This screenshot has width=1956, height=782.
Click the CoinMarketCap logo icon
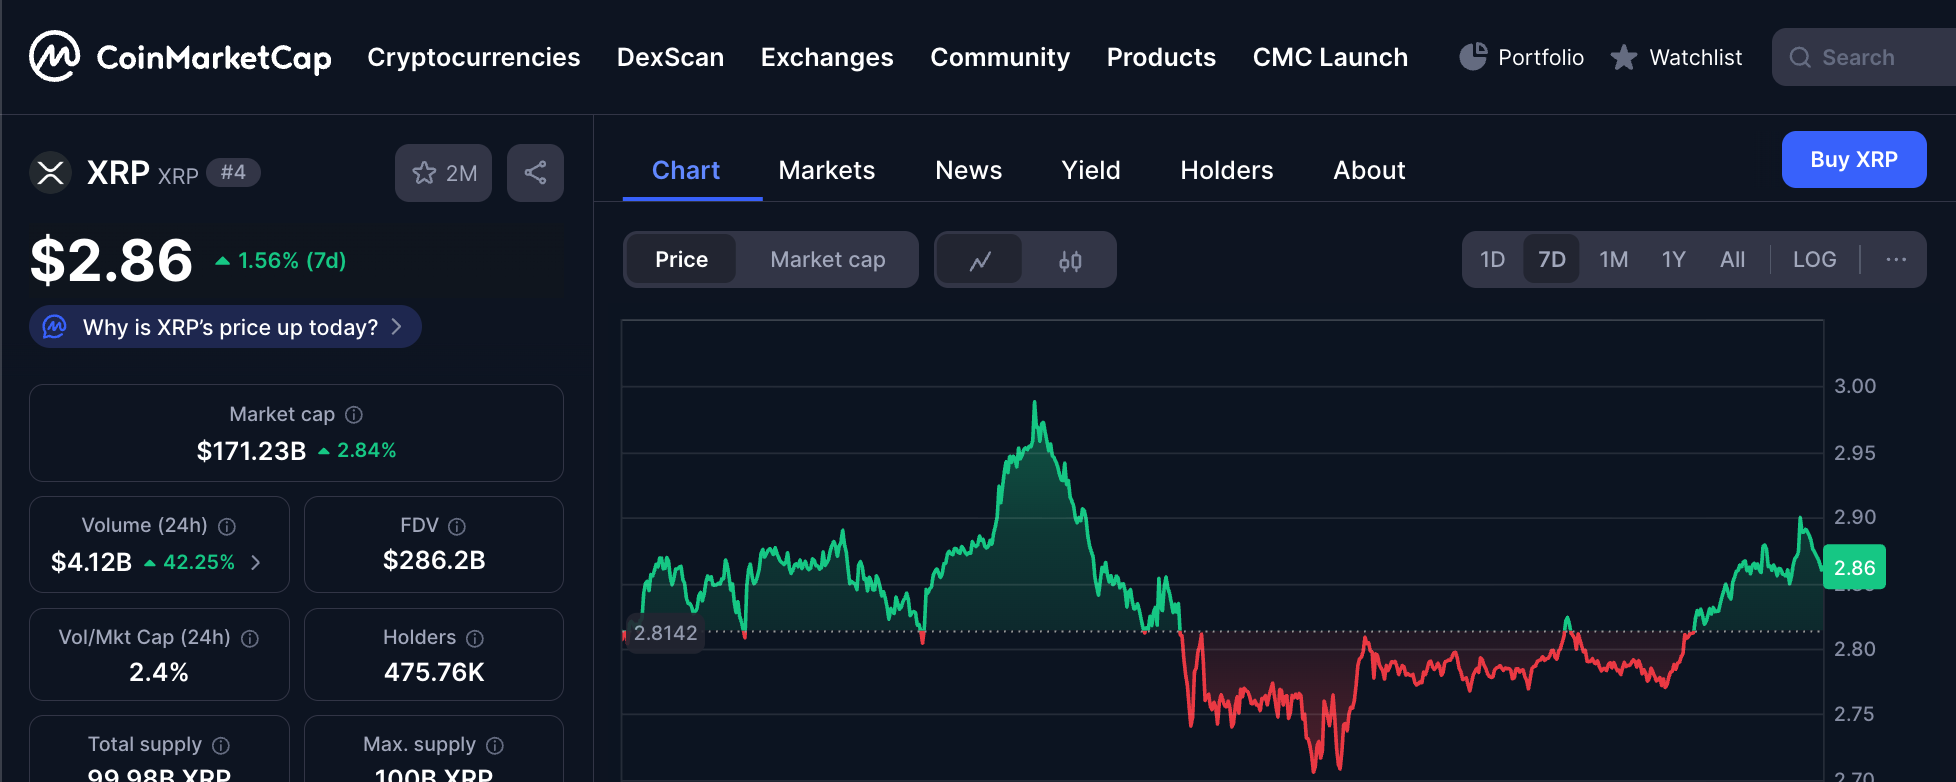point(54,57)
